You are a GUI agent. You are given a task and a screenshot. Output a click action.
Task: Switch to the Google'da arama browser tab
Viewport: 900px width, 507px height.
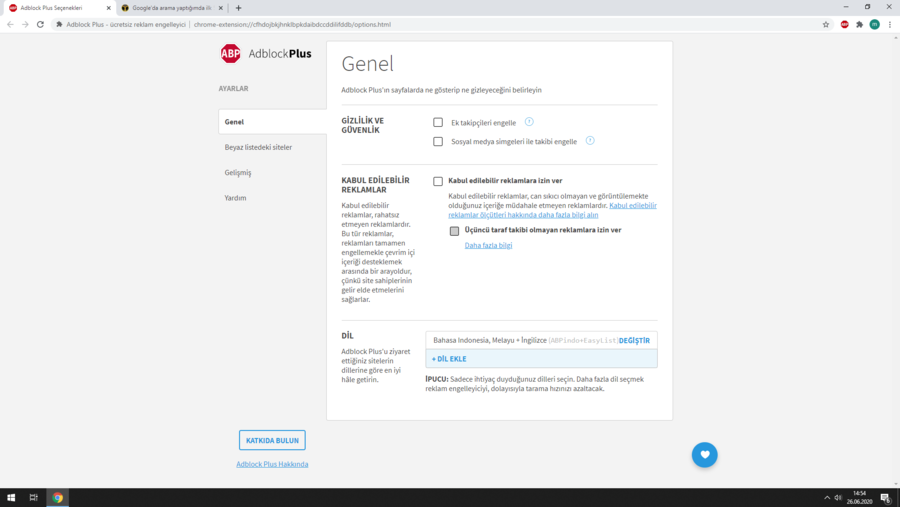tap(172, 8)
